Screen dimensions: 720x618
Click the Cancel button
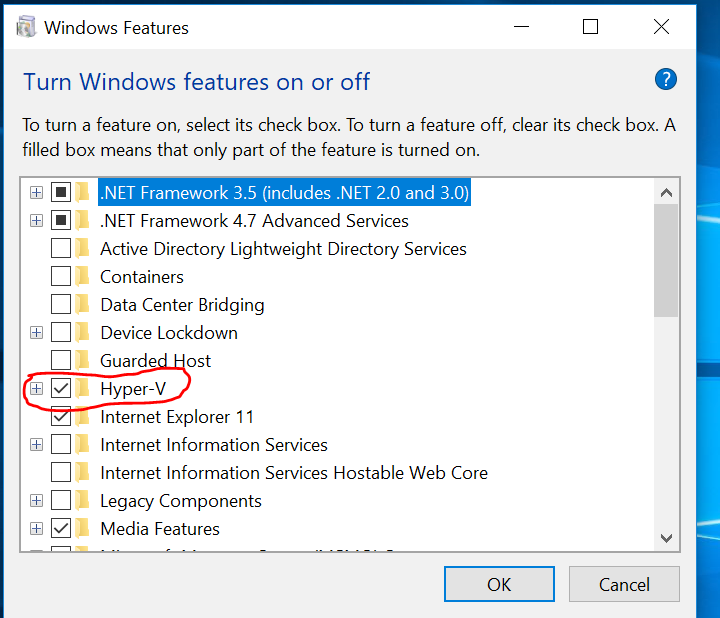(624, 584)
